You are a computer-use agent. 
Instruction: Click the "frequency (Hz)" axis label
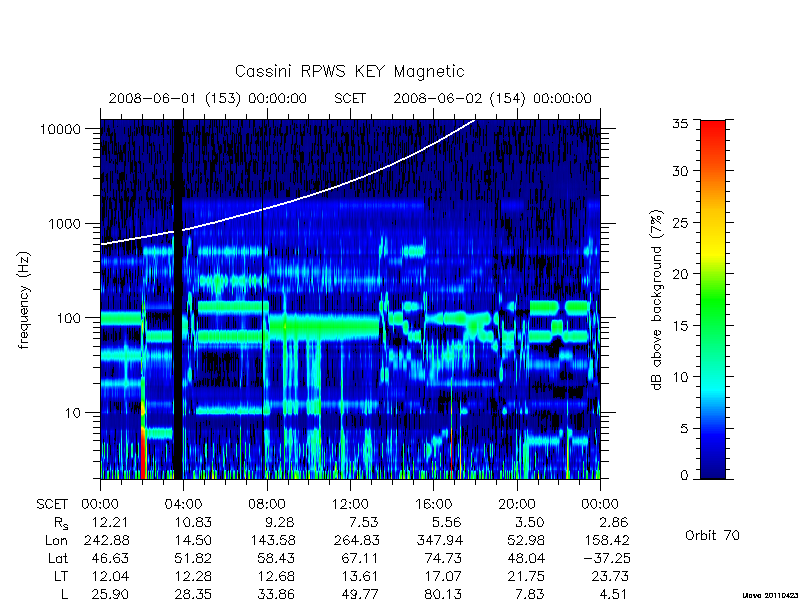click(24, 300)
